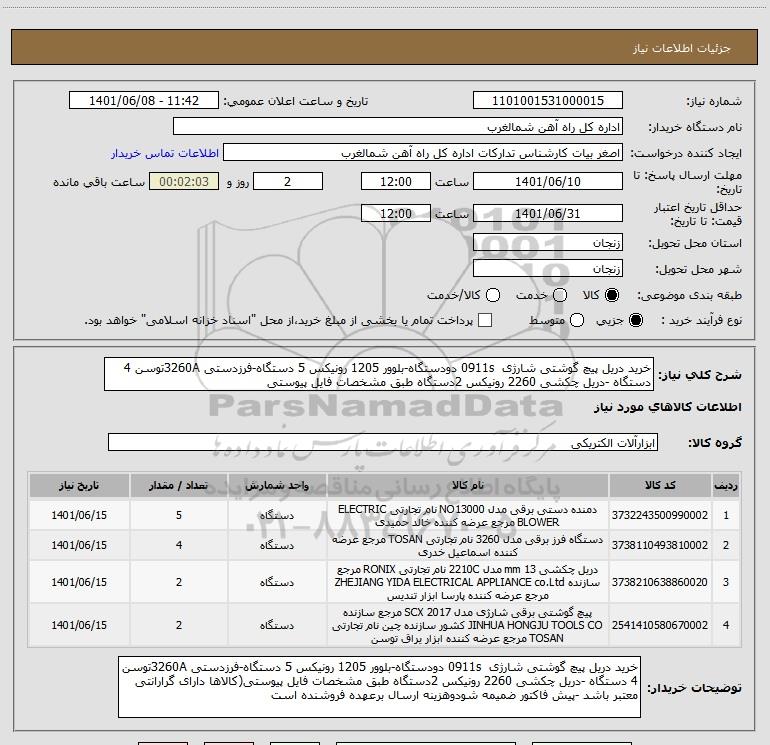Click product code 2541410580670002
Screen dimensions: 770x745
pyautogui.click(x=660, y=625)
